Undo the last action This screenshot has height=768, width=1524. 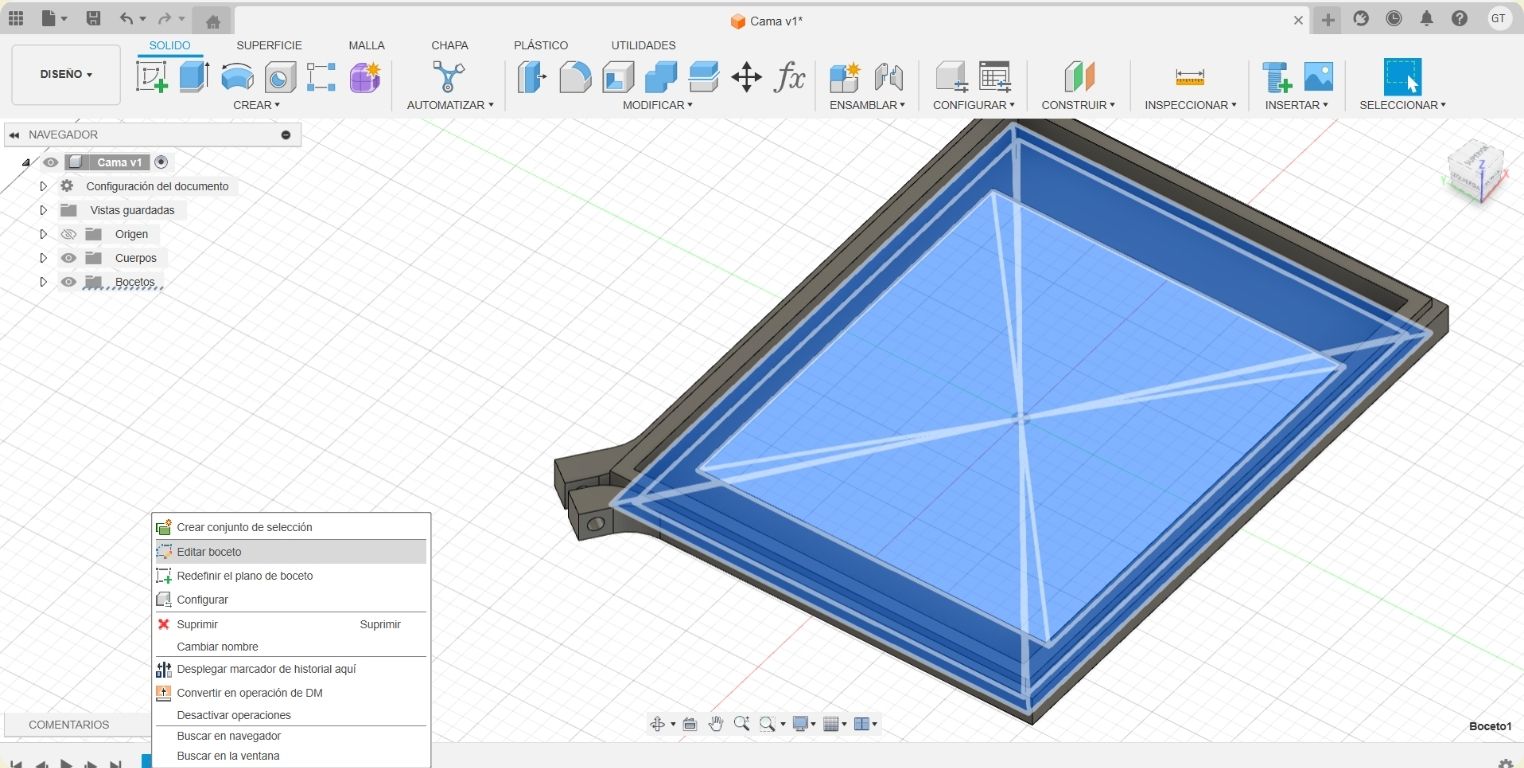(x=126, y=19)
